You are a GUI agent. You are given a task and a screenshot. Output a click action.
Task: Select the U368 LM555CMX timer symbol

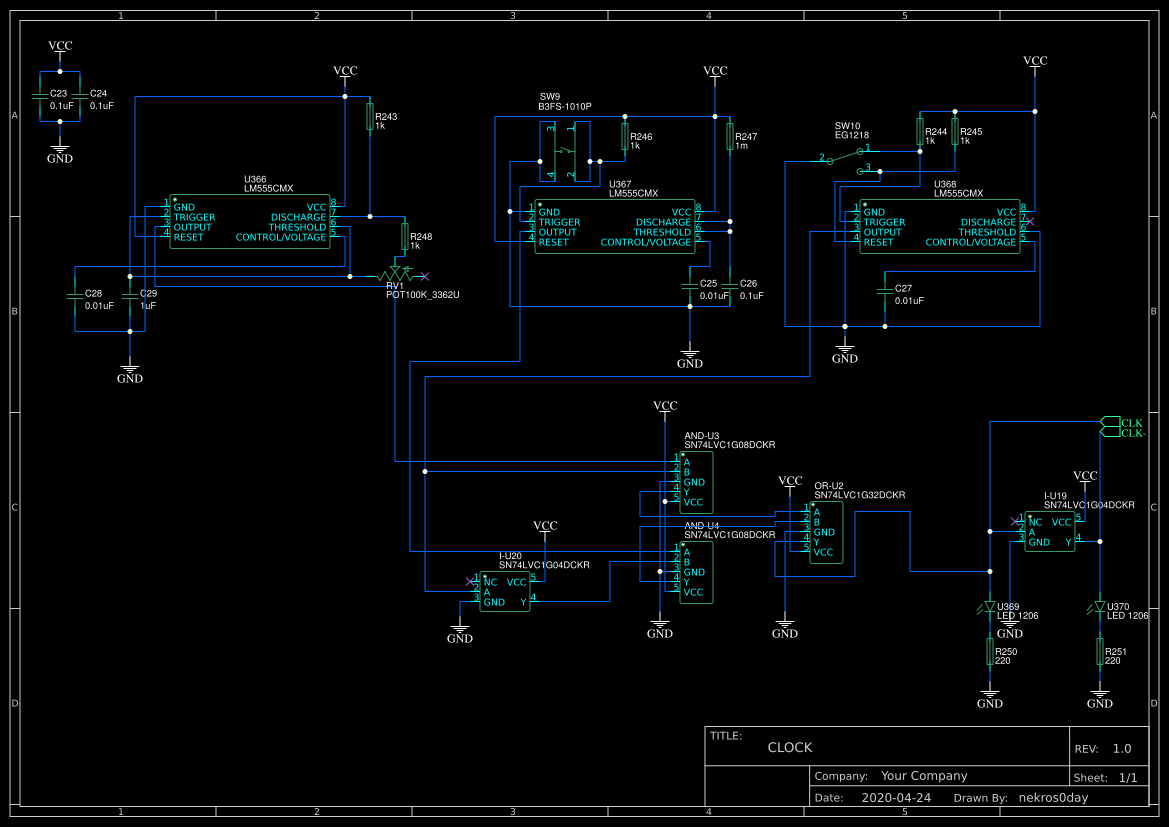[938, 226]
